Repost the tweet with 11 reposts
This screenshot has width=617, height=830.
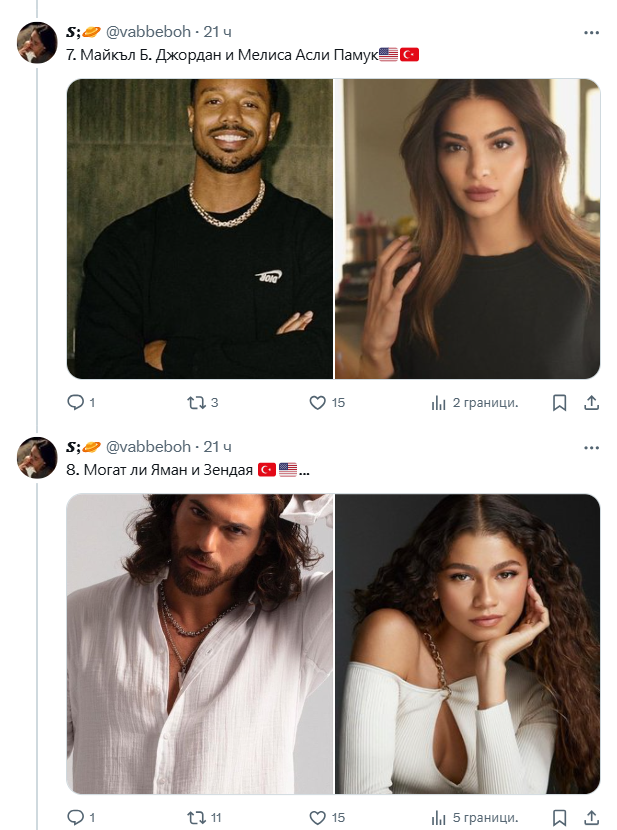tap(196, 816)
